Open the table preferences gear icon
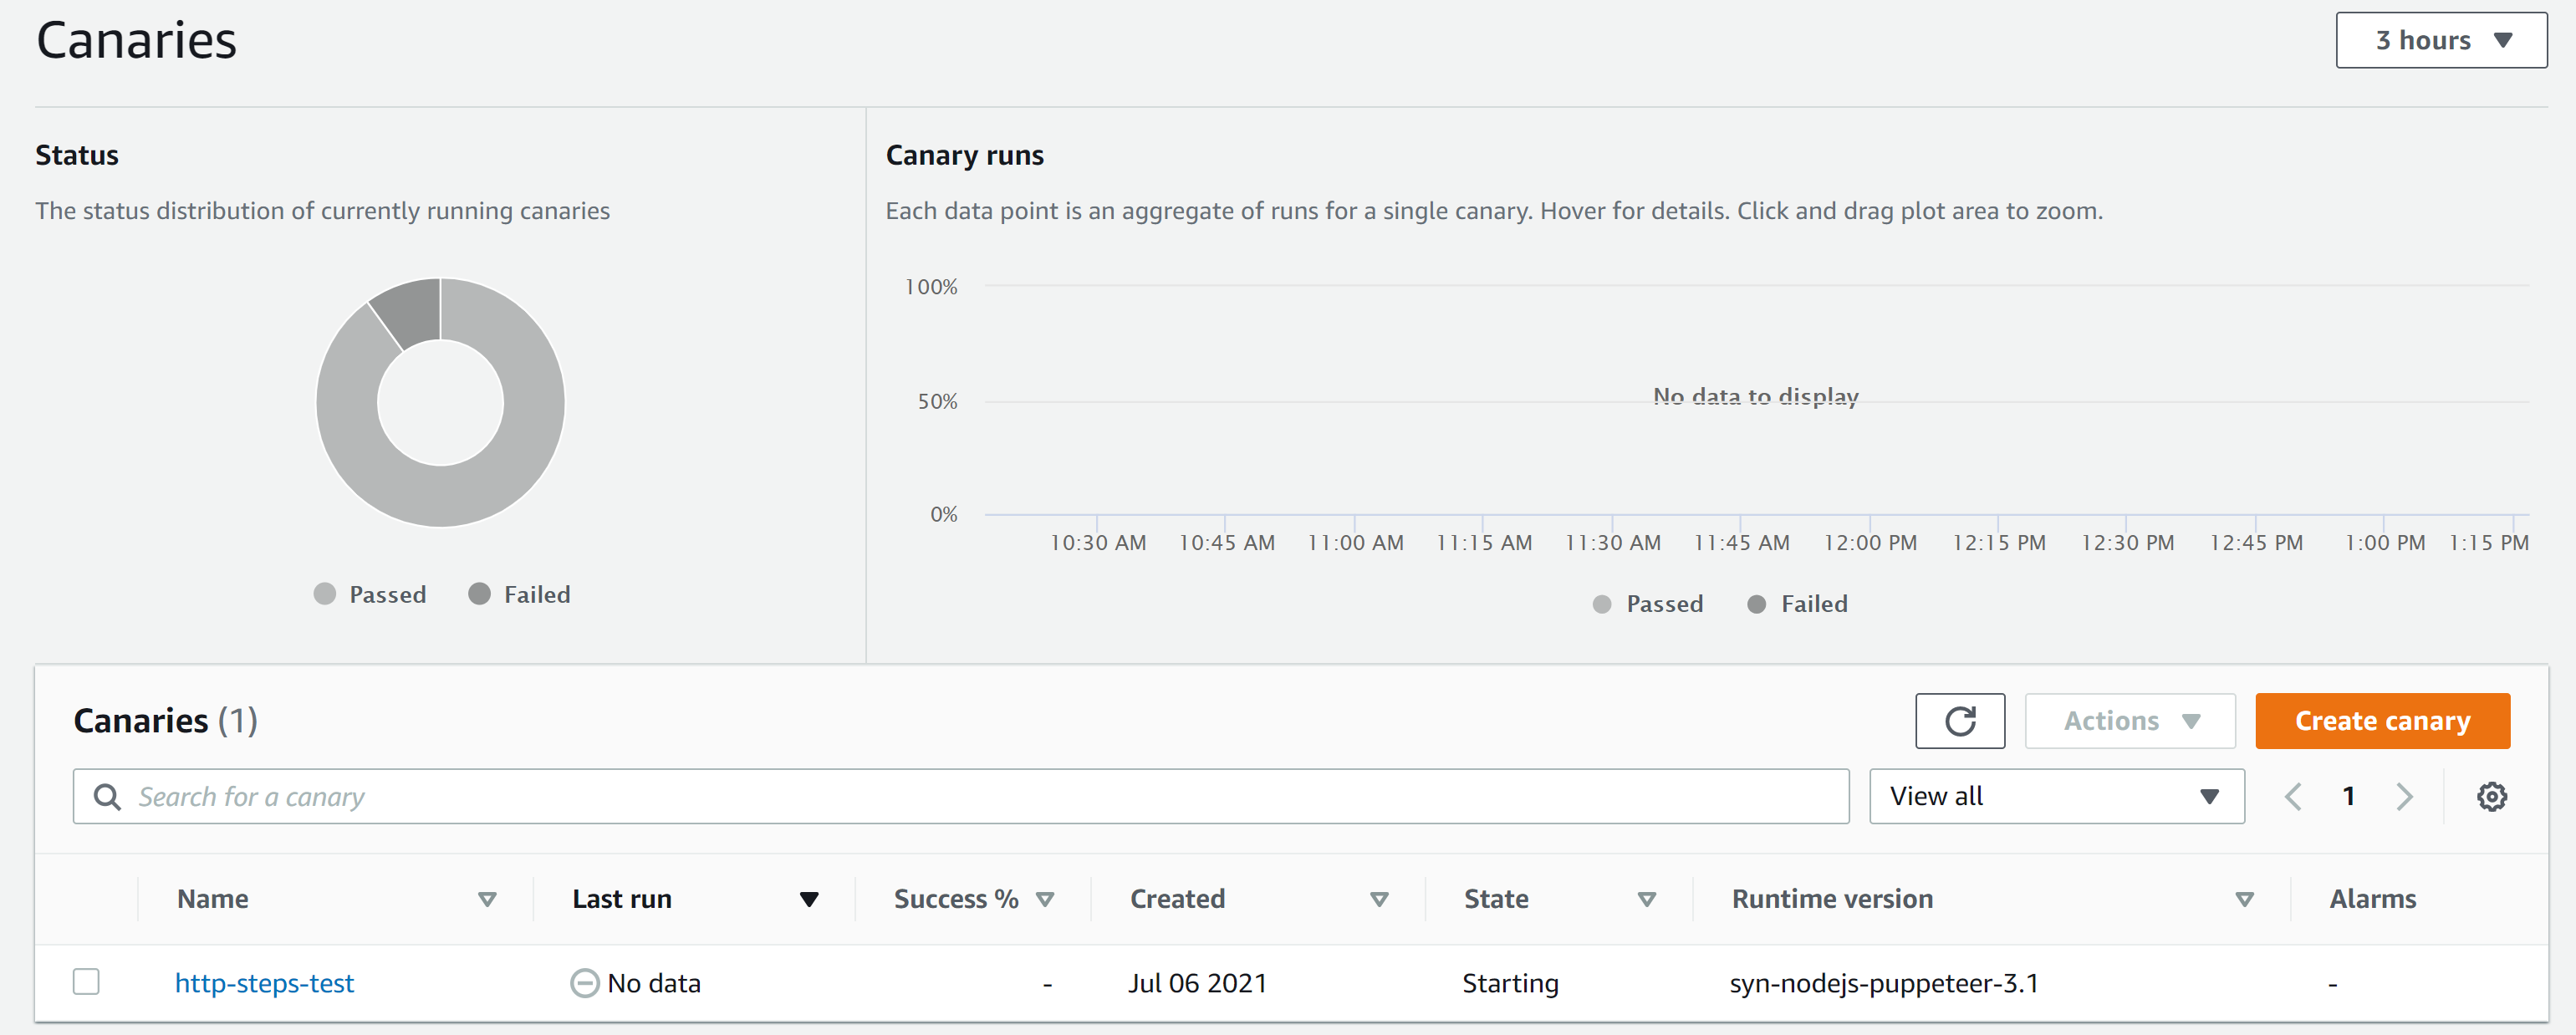Screen dimensions: 2576x1035 coord(2493,796)
